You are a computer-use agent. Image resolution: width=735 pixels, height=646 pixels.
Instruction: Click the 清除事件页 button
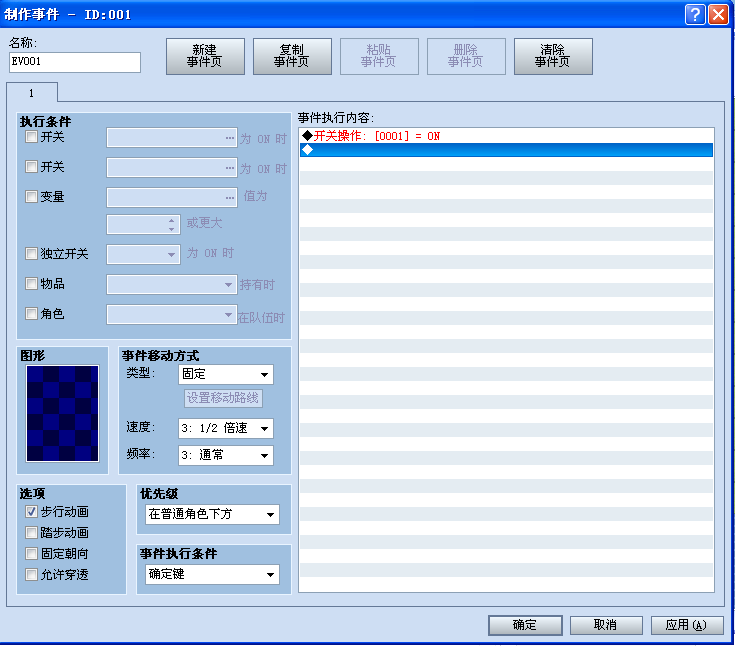coord(553,56)
